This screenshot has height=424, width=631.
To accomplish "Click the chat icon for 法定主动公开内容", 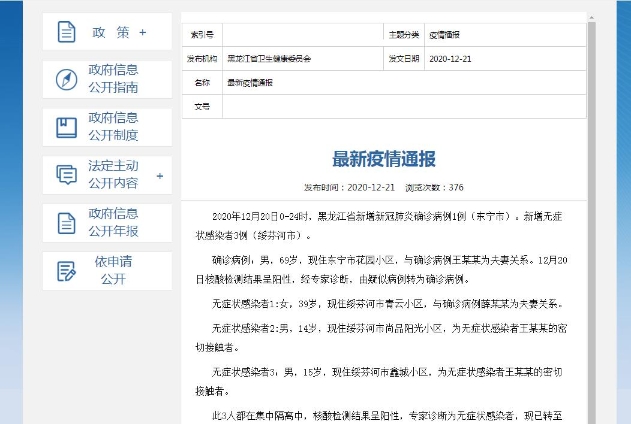I will click(66, 175).
